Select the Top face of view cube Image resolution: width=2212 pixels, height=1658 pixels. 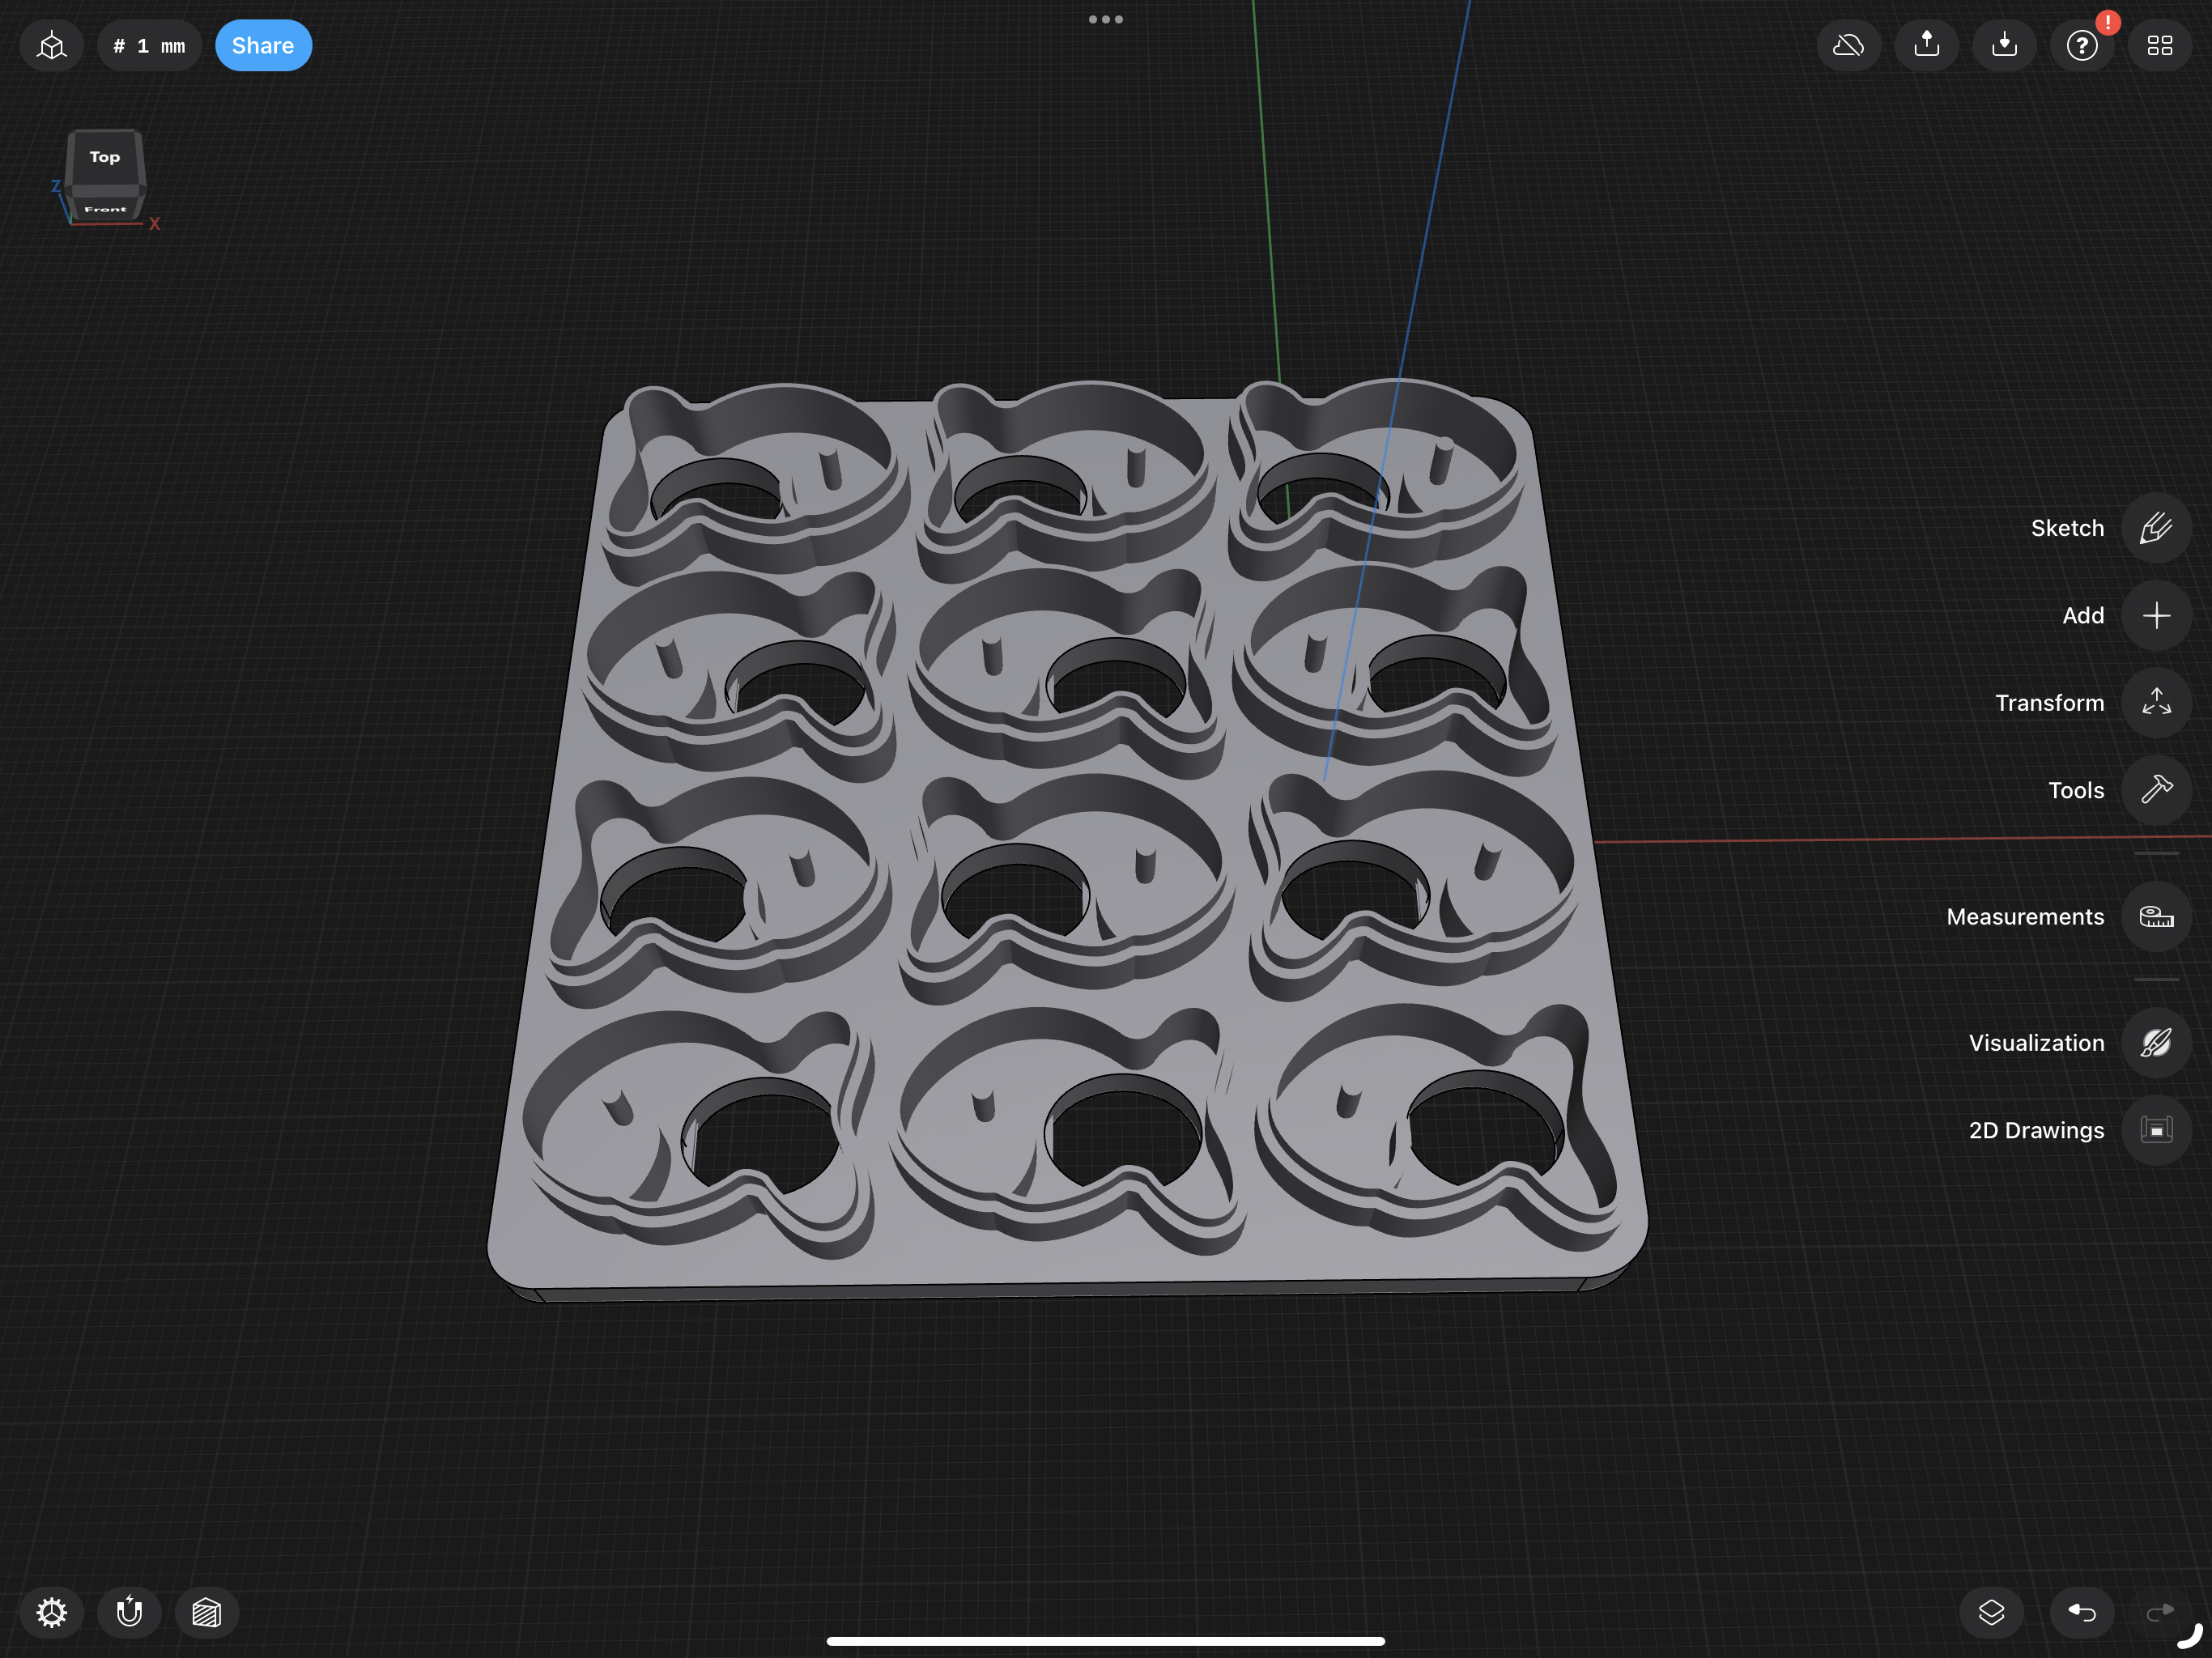coord(105,157)
